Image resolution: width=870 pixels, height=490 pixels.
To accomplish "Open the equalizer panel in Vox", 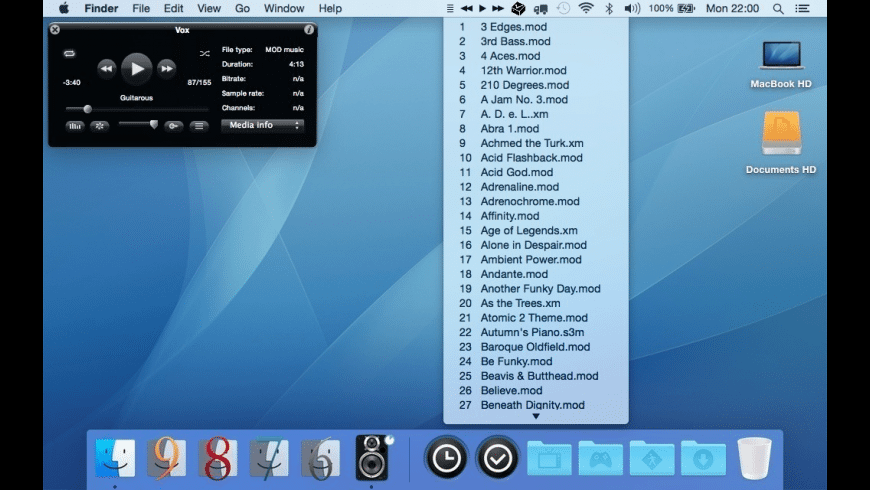I will click(75, 126).
